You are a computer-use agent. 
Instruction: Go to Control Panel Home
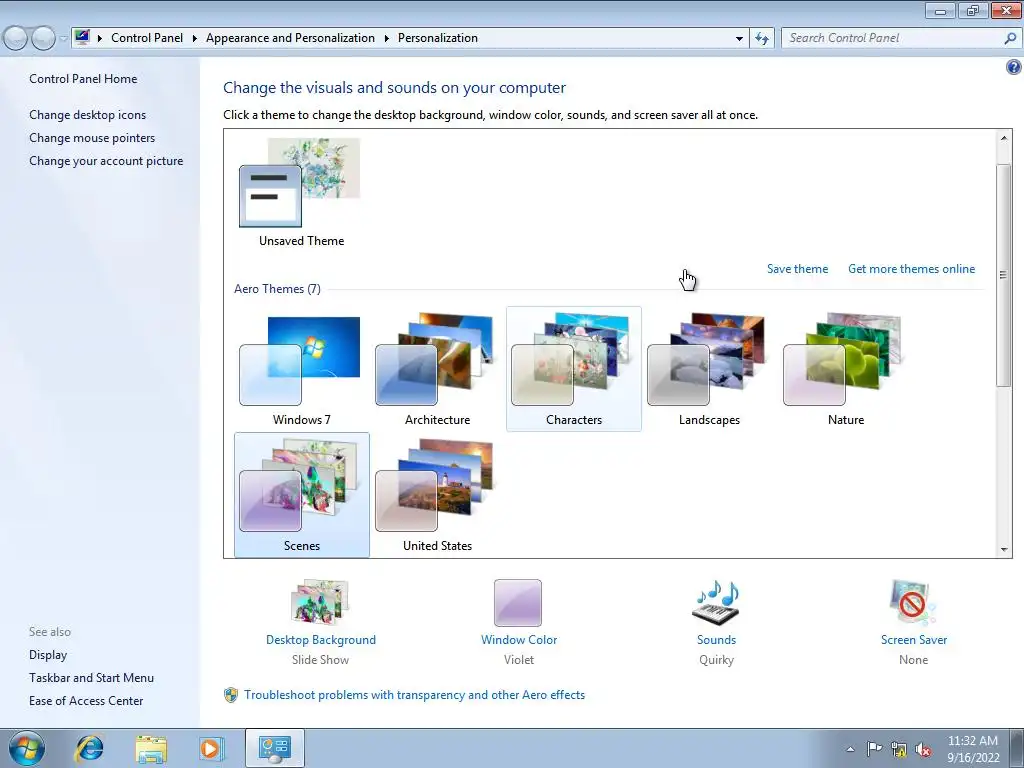tap(83, 79)
